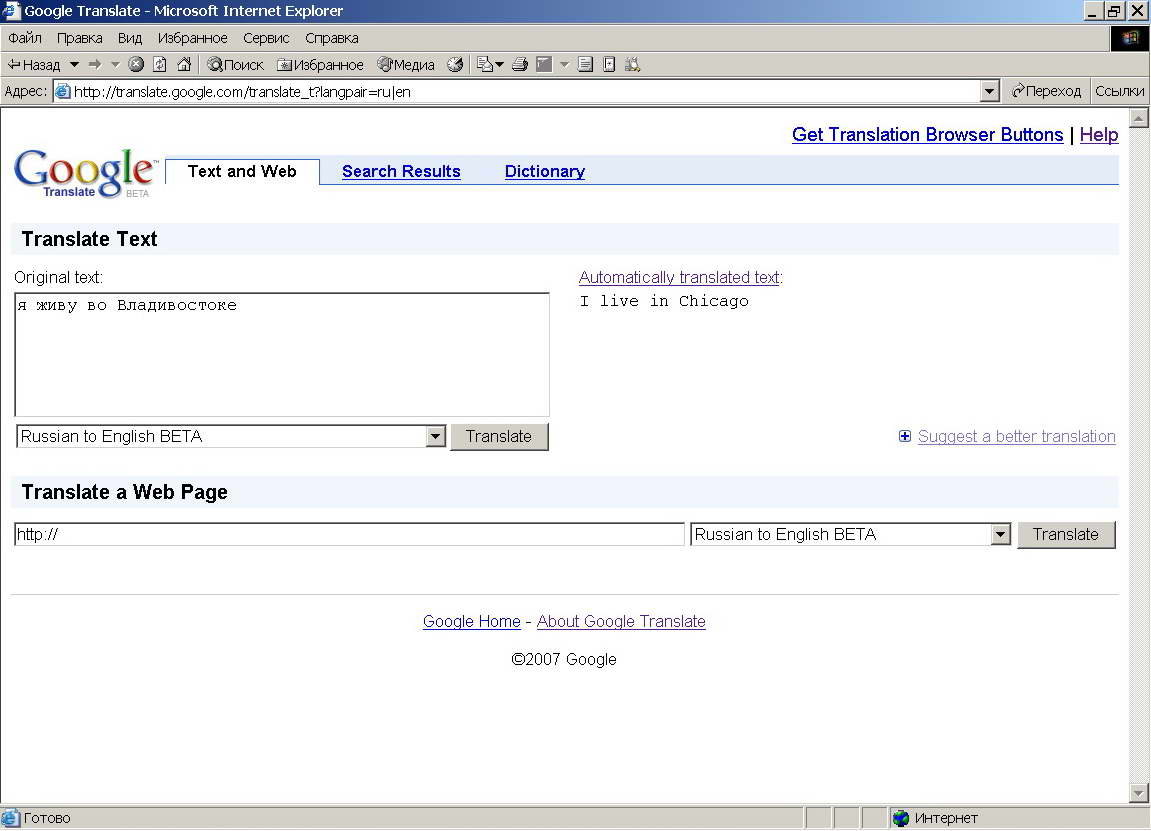This screenshot has height=831, width=1151.
Task: Open the Справка menu
Action: [x=332, y=38]
